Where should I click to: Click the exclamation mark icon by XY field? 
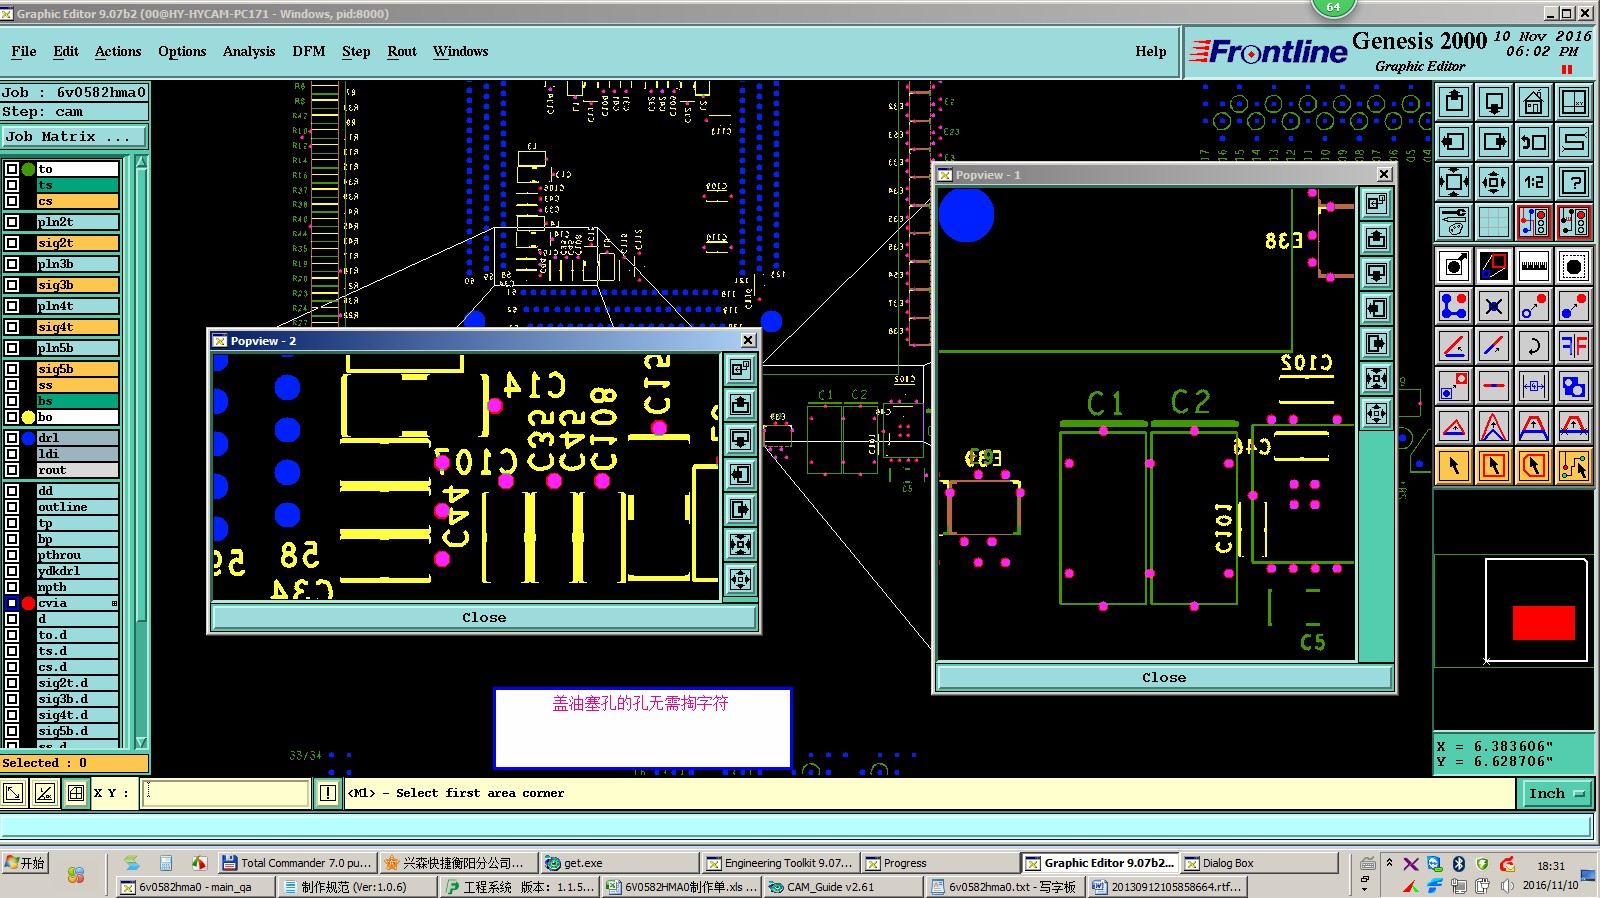(328, 793)
